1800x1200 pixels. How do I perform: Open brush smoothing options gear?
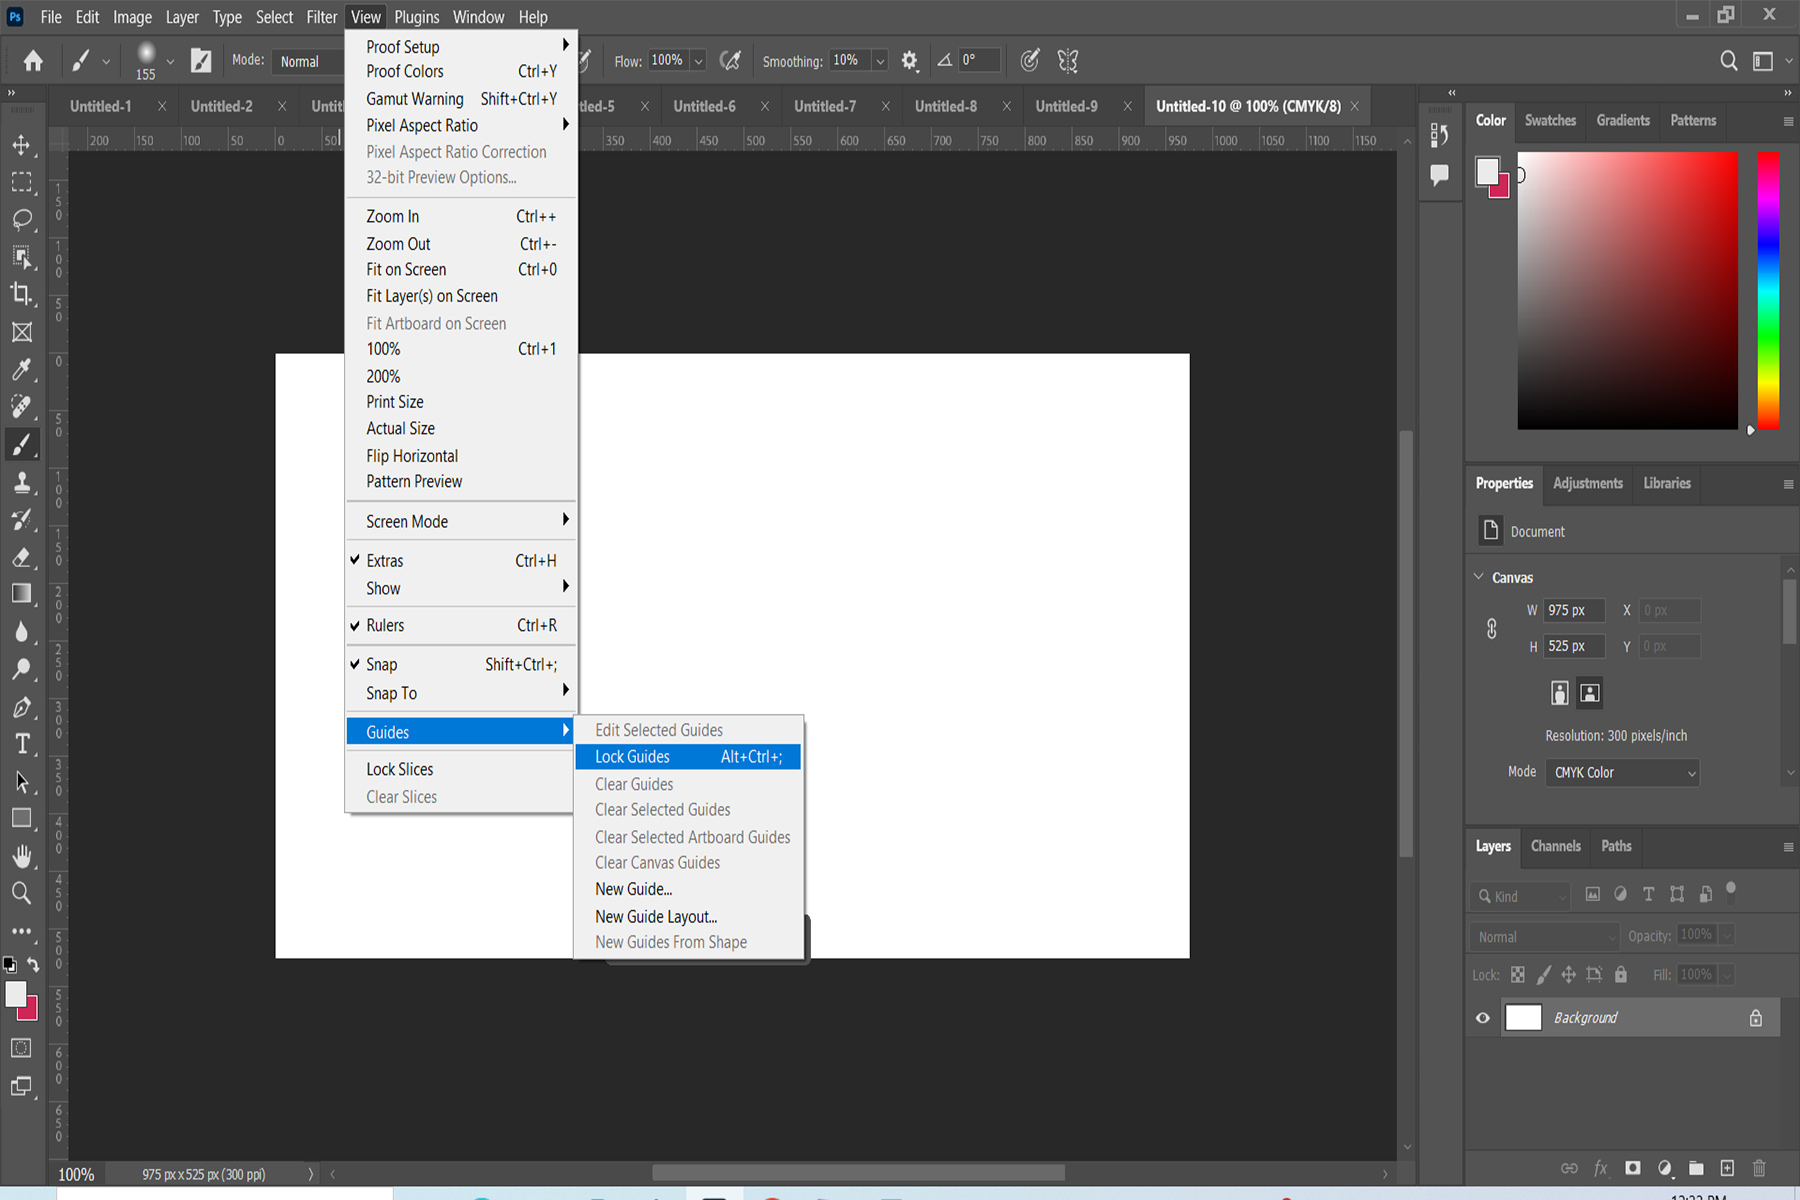[x=909, y=61]
